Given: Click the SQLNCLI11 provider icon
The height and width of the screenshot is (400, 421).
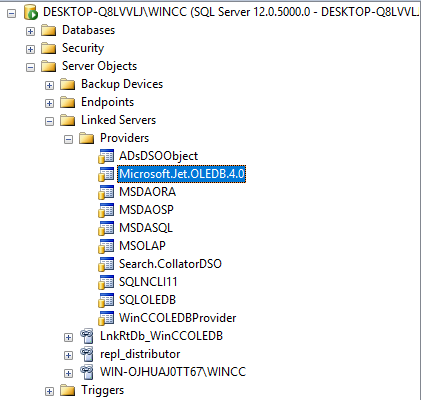Looking at the screenshot, I should click(106, 282).
